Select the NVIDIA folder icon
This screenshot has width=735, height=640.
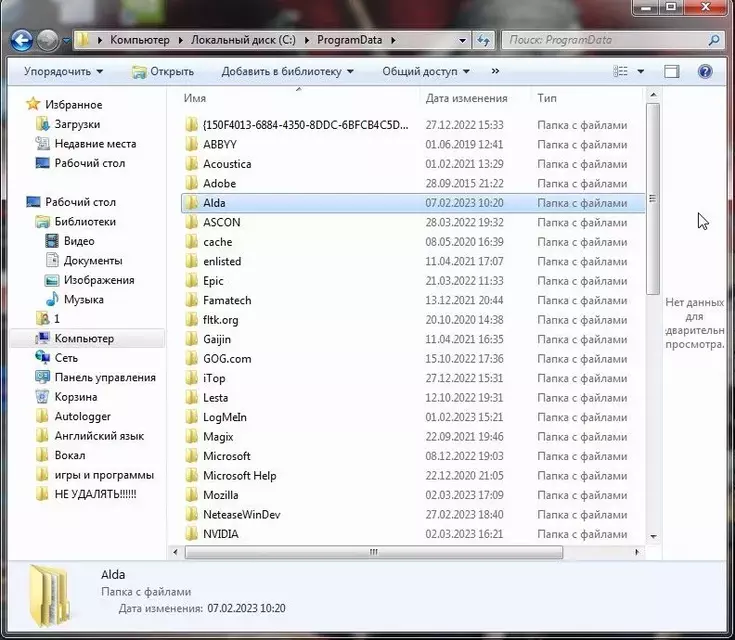point(191,534)
